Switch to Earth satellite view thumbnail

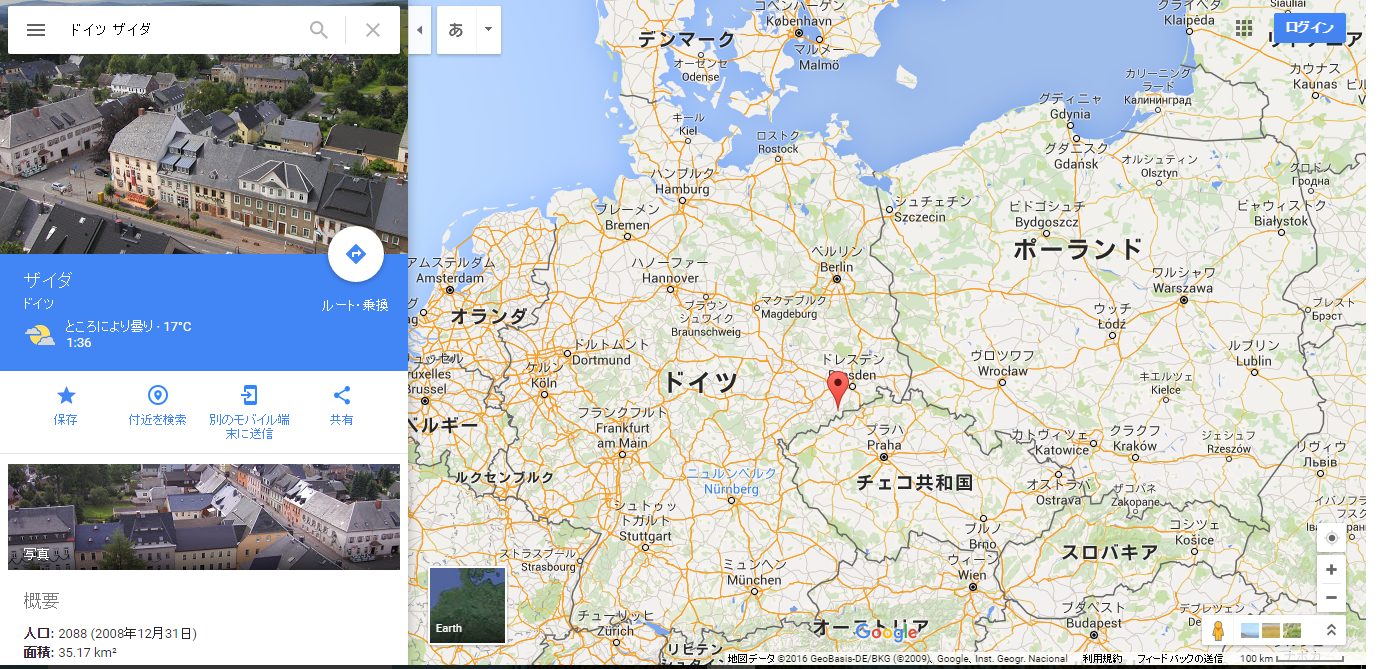[468, 605]
